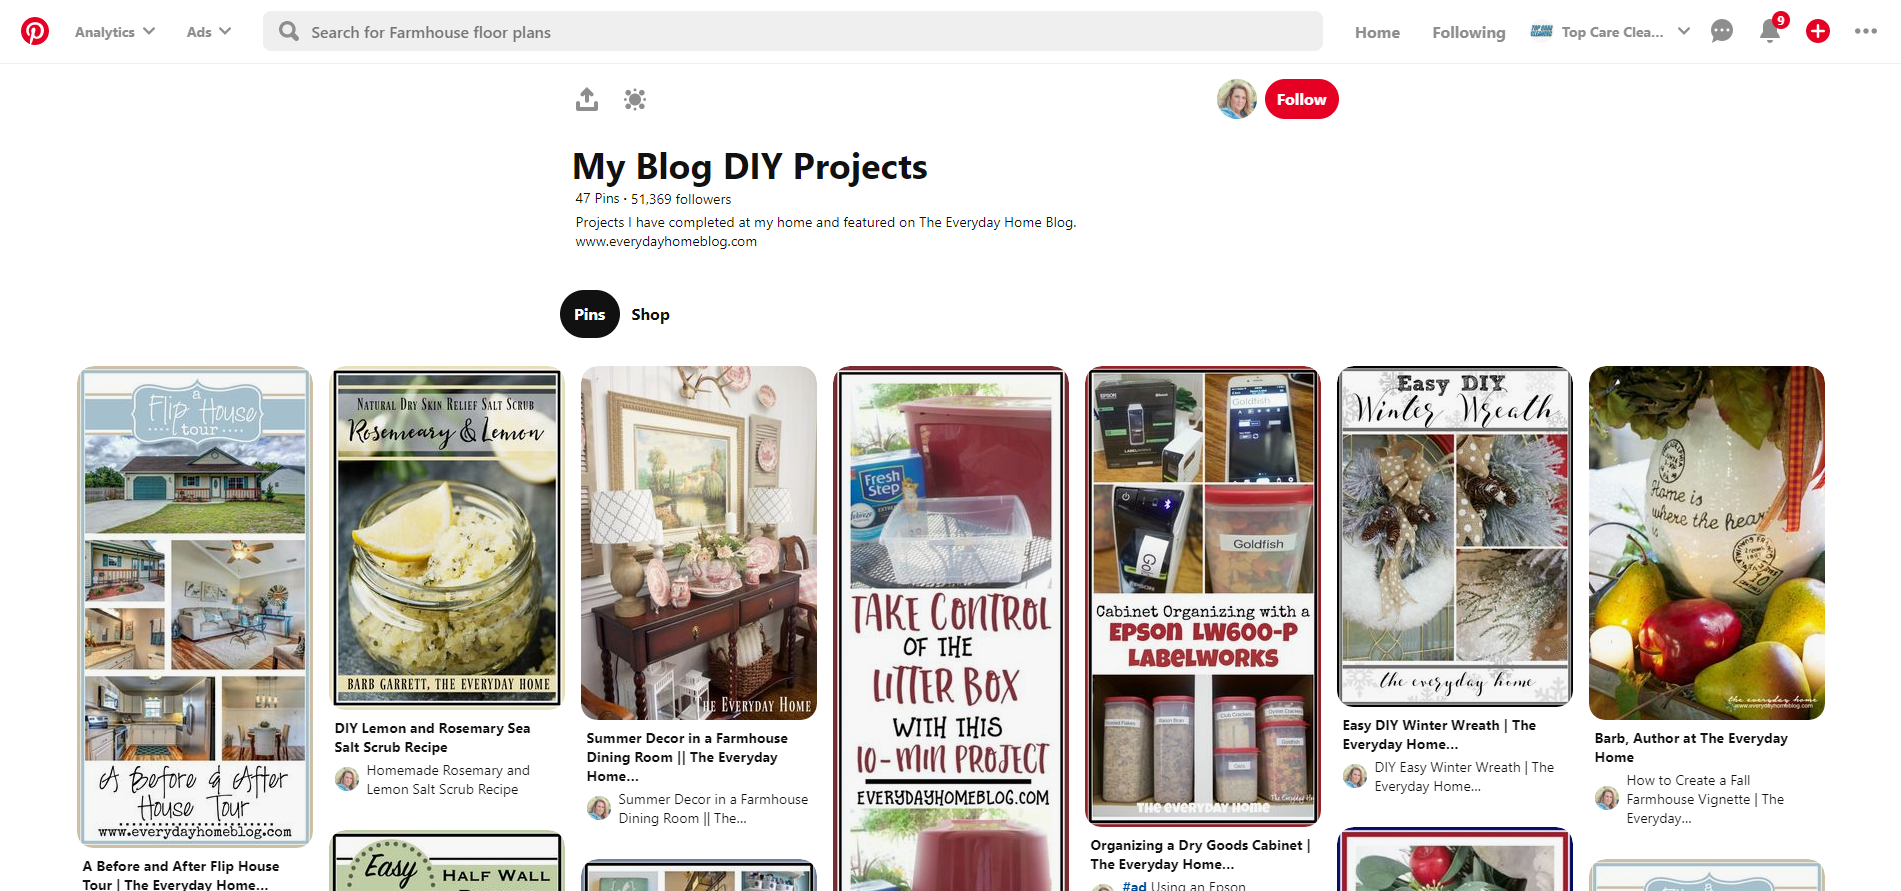Switch to the Shop tab

pyautogui.click(x=650, y=314)
